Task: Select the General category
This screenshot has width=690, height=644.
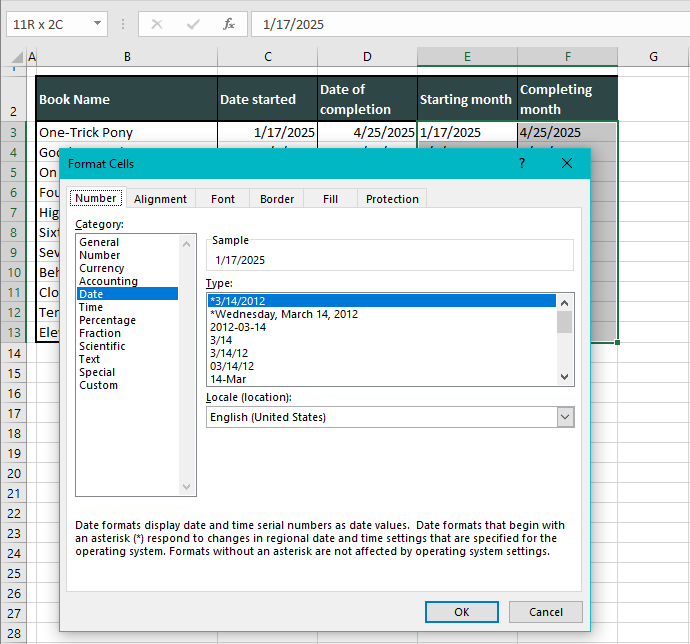Action: [128, 242]
